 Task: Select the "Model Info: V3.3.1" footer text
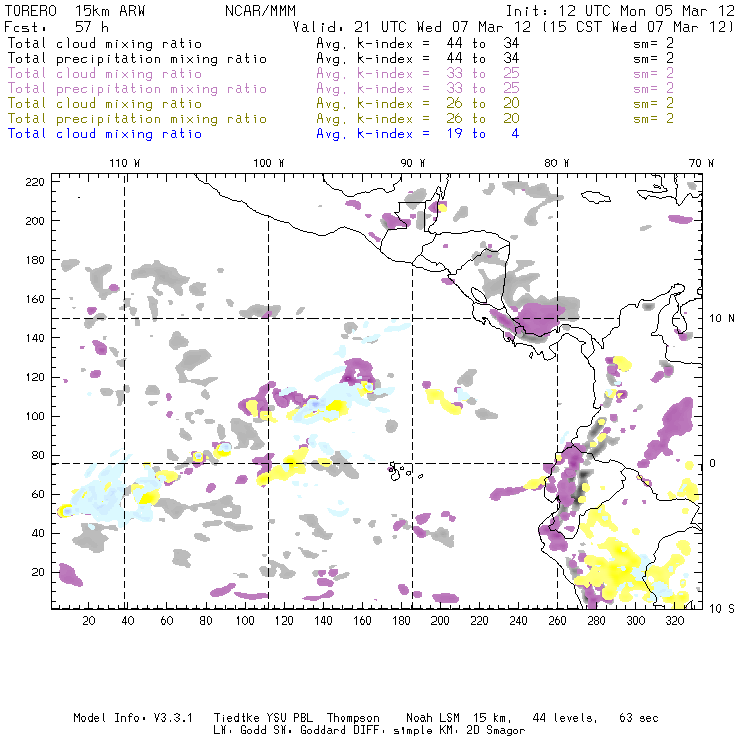coord(133,718)
